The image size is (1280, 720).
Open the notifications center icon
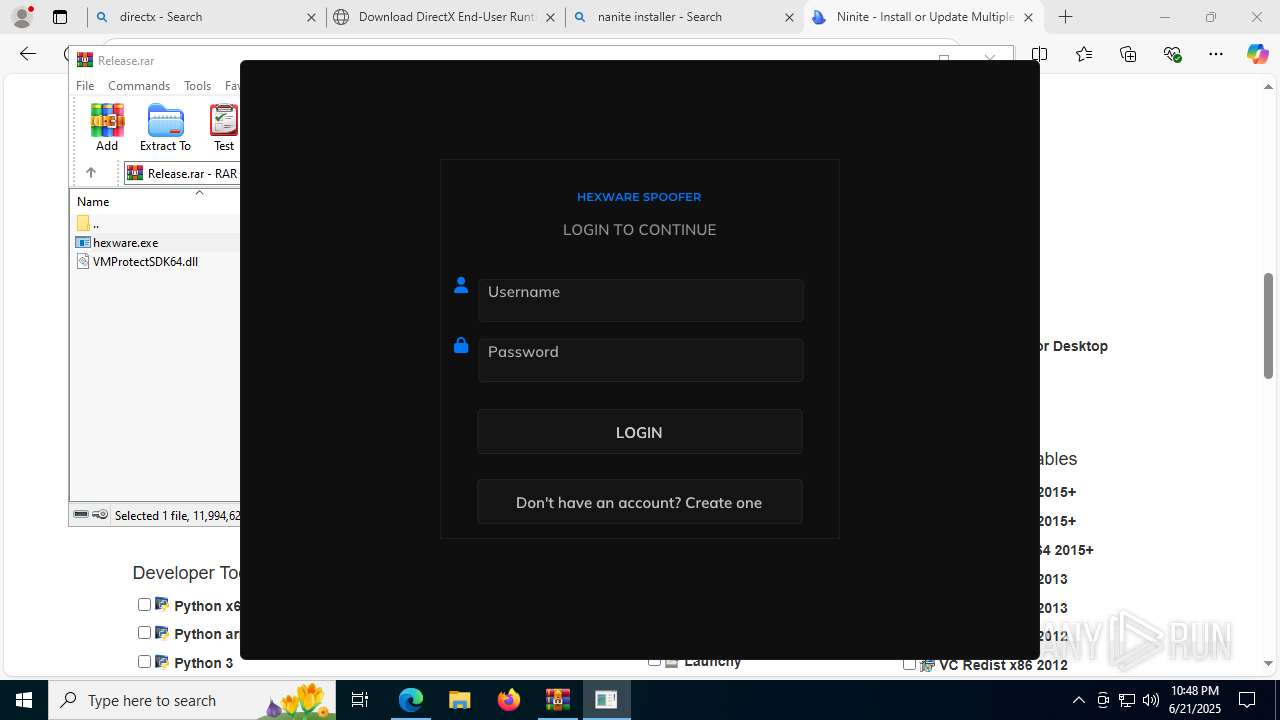(x=1247, y=700)
